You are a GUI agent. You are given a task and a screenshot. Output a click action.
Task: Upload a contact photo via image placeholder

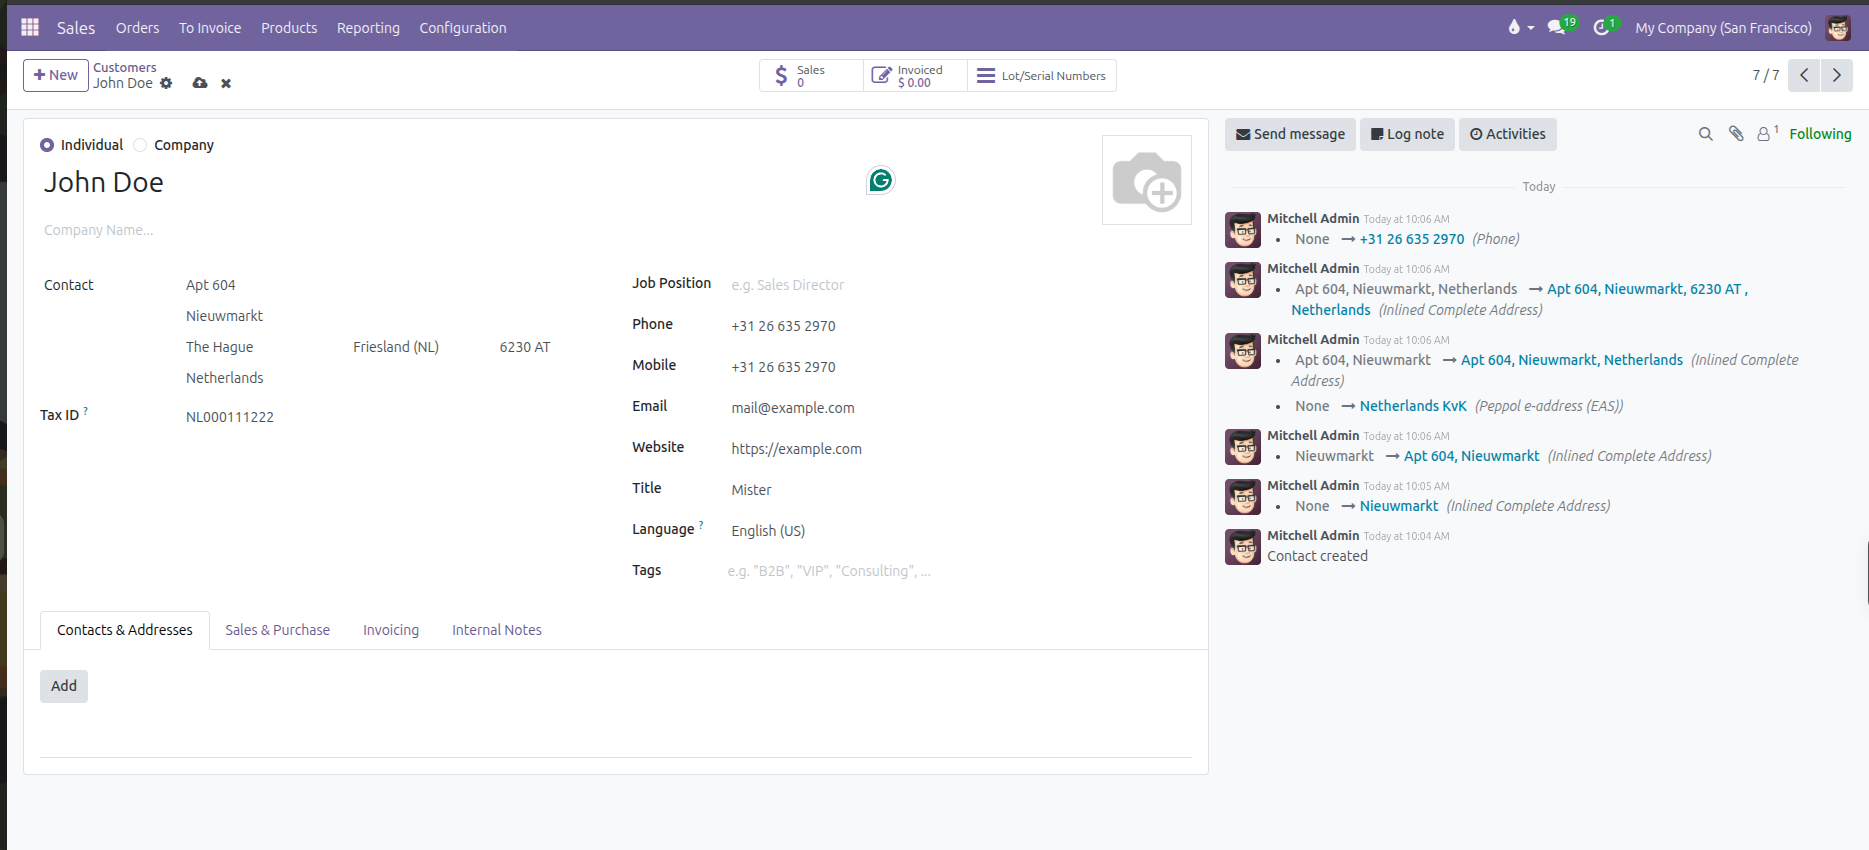coord(1147,180)
